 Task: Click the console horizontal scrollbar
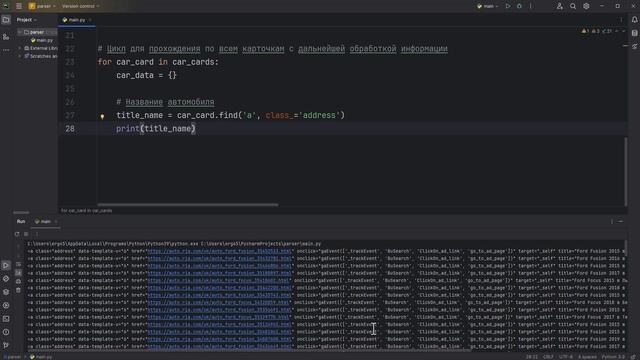(249, 350)
